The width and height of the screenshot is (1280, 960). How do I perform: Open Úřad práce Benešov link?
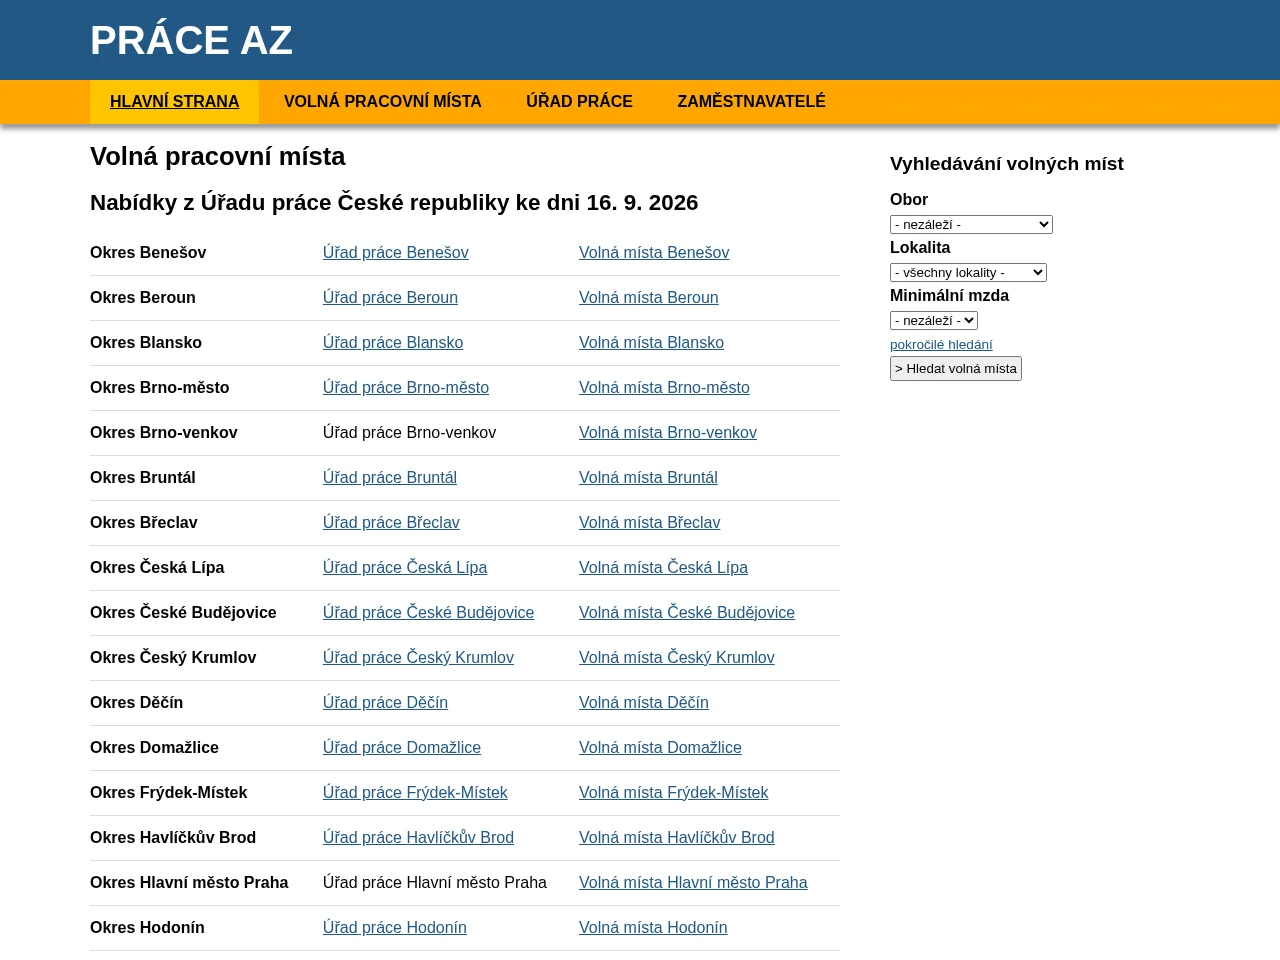[x=396, y=253]
